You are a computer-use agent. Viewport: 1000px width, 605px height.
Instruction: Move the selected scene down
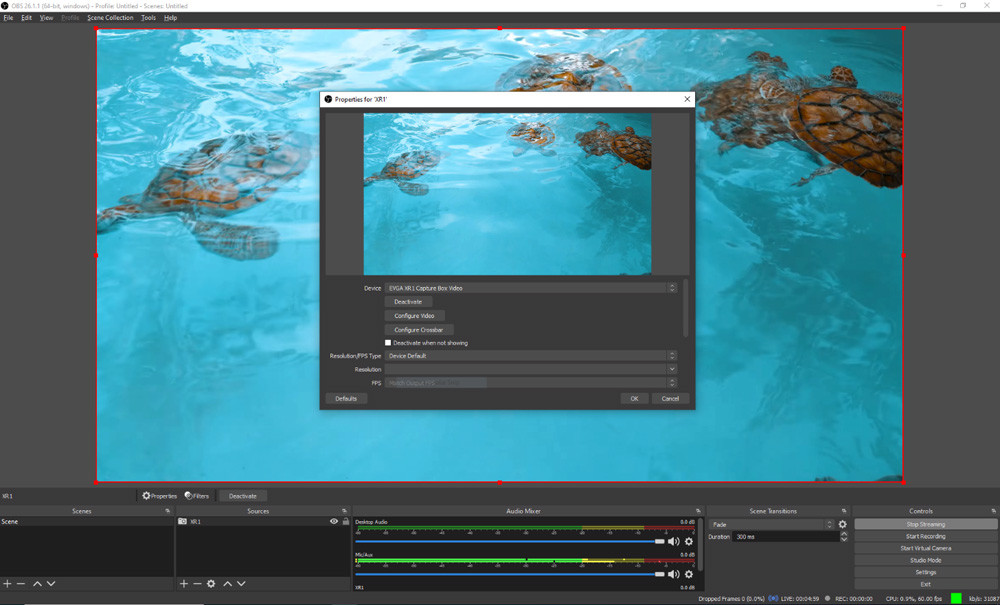pos(51,583)
